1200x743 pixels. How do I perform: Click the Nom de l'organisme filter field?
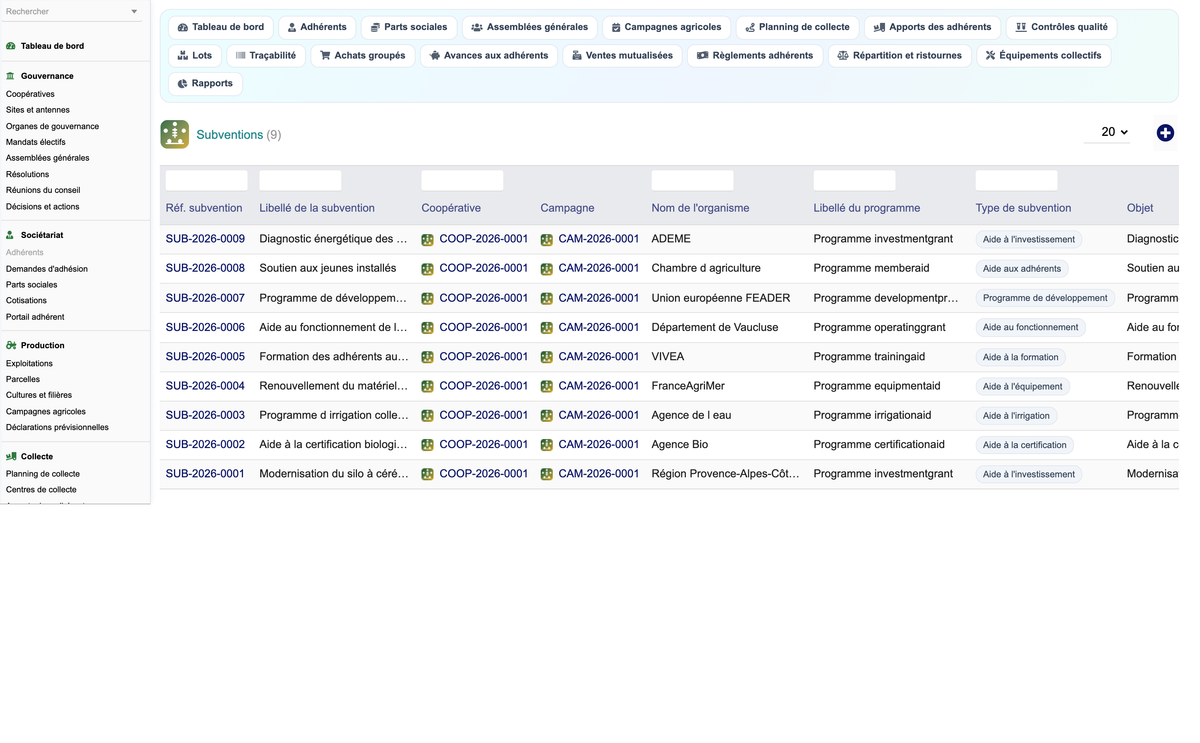click(692, 180)
